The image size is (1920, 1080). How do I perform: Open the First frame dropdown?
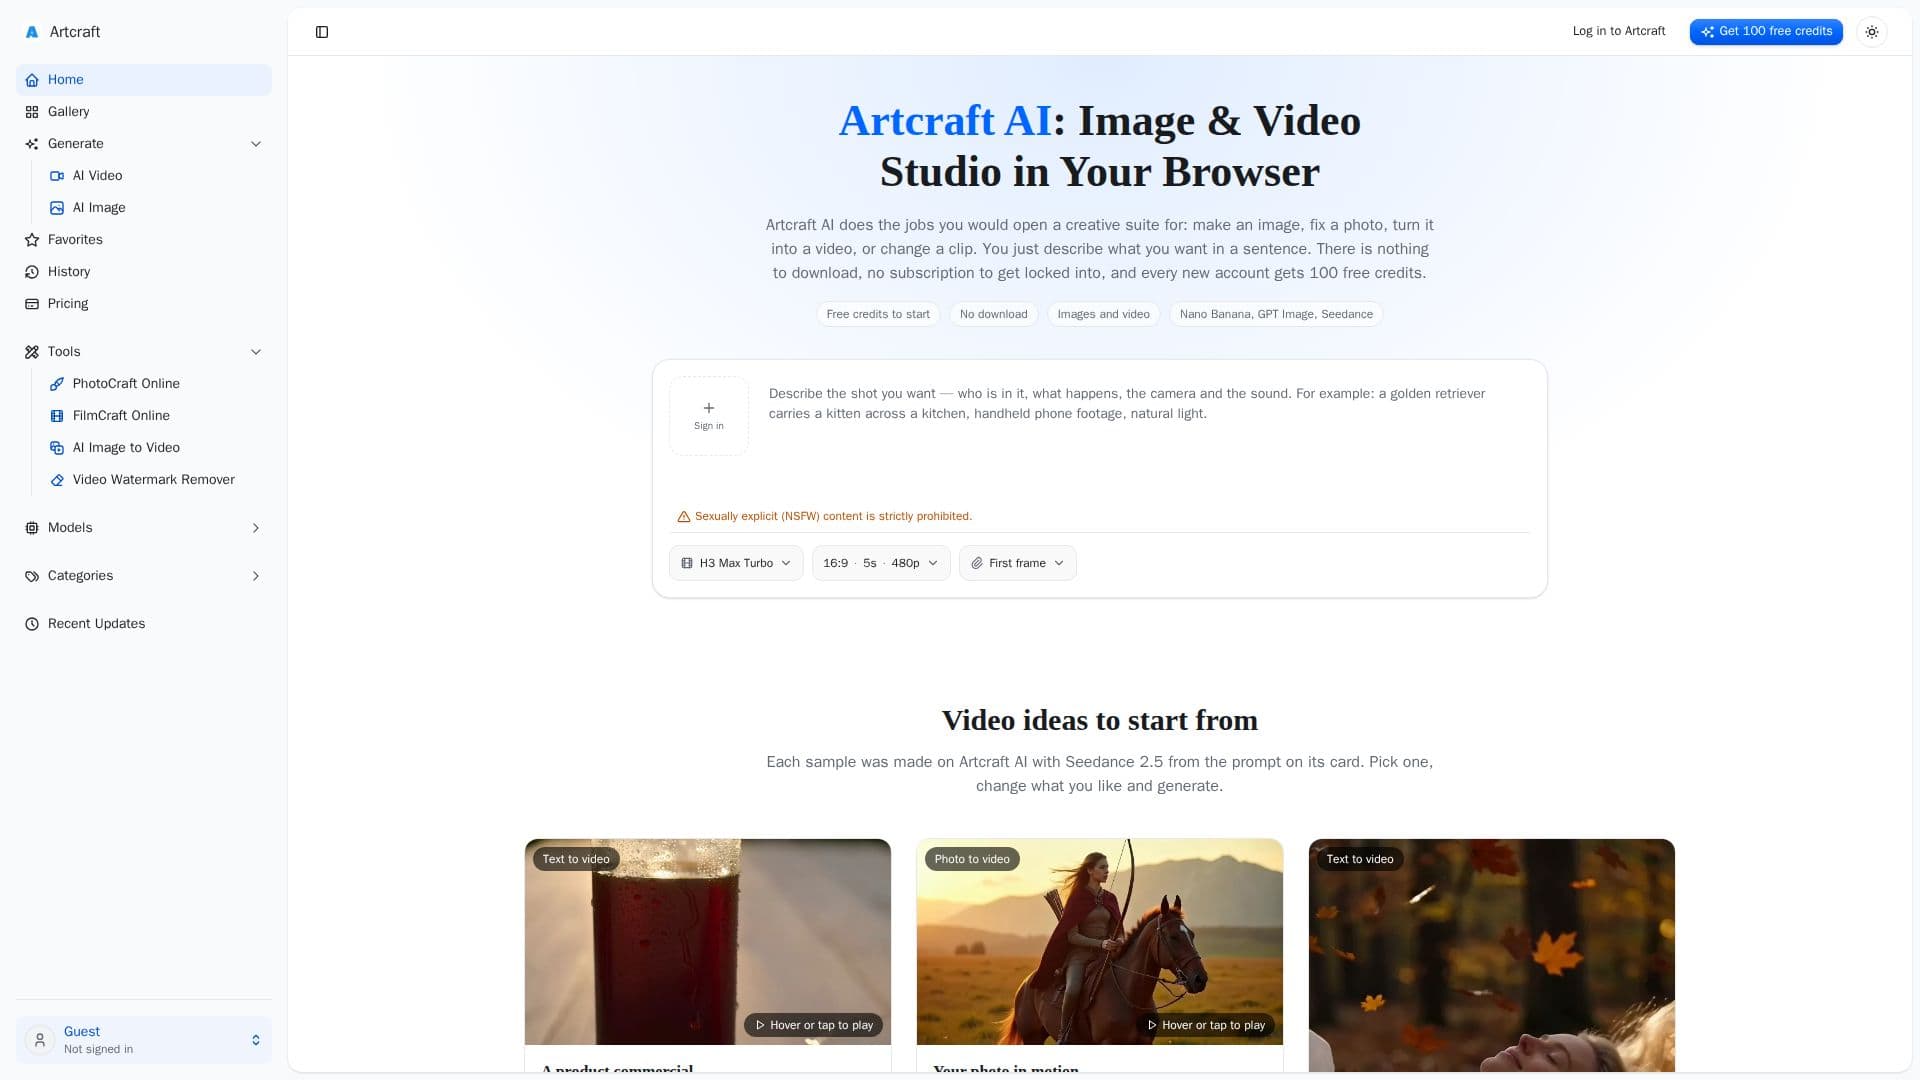1018,563
